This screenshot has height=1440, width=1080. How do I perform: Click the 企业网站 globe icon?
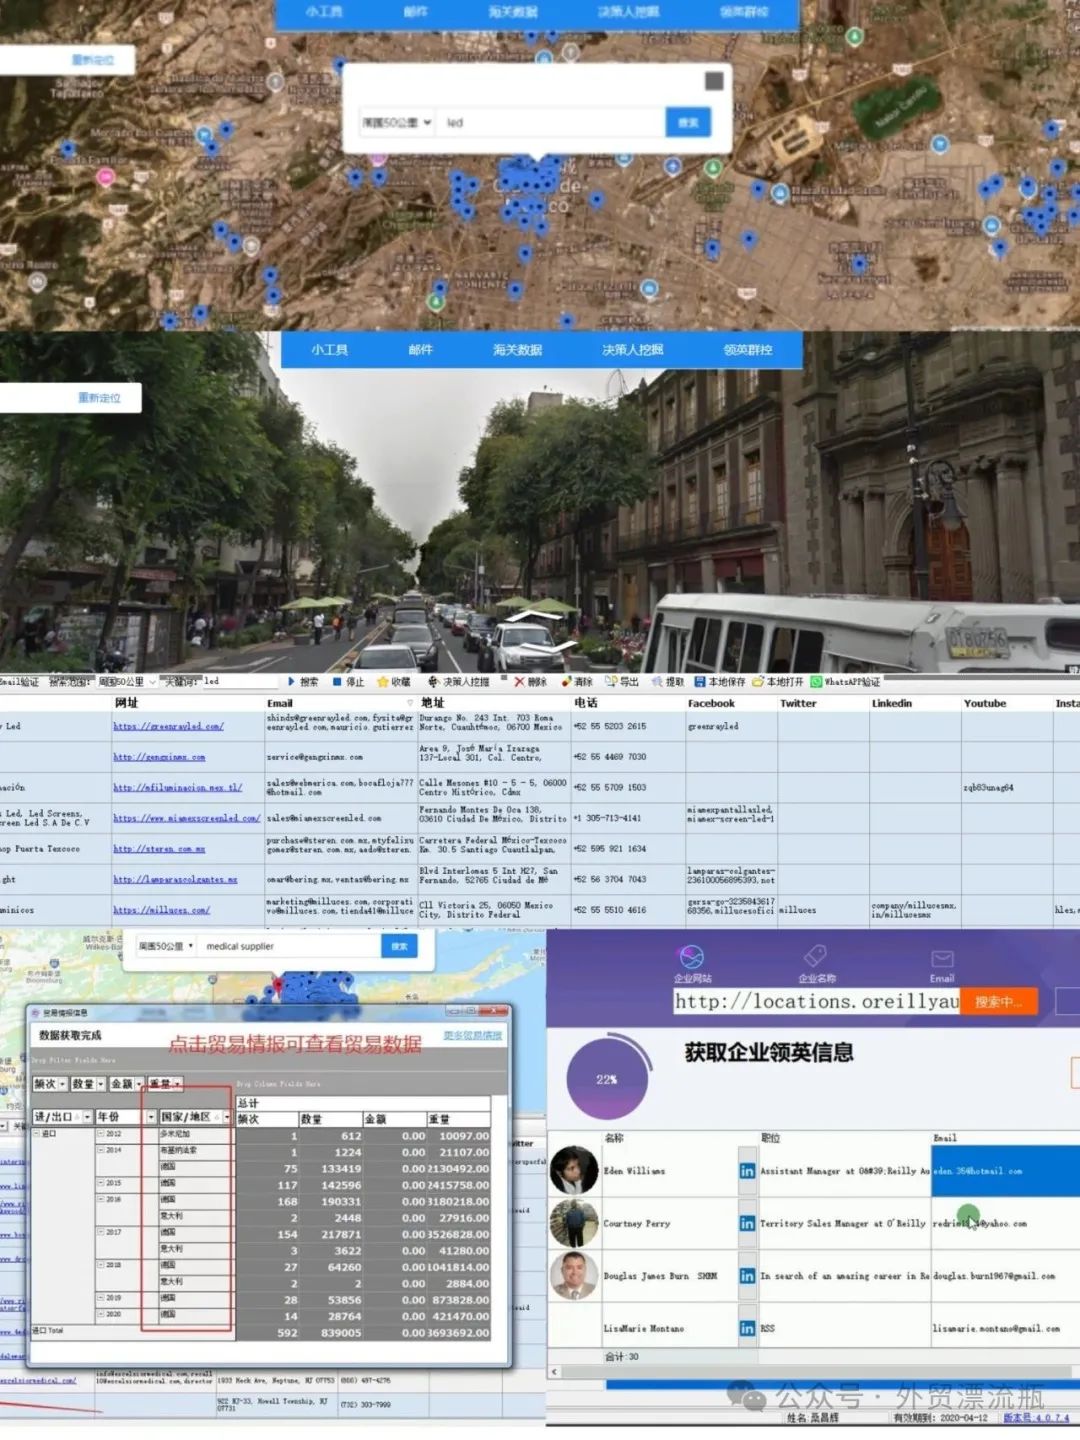pyautogui.click(x=692, y=957)
